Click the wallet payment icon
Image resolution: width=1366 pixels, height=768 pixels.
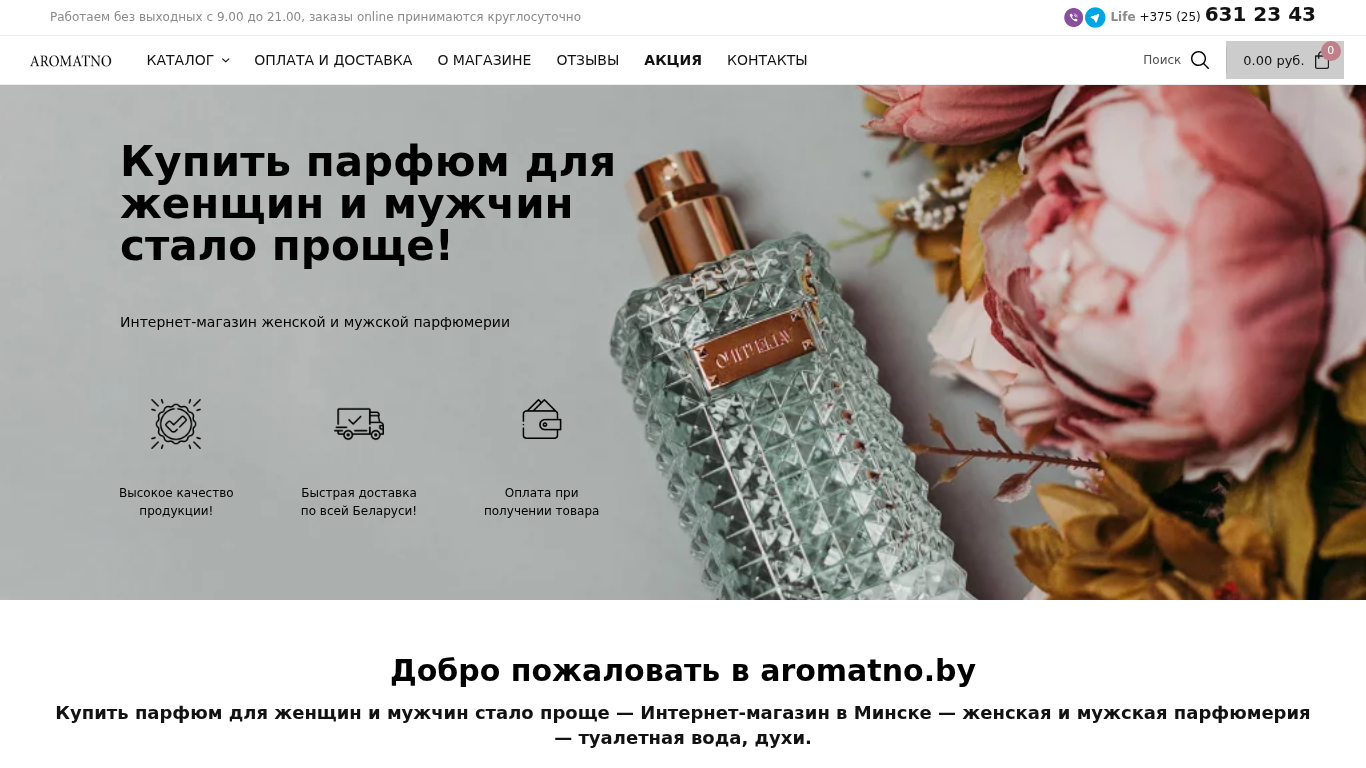pos(542,420)
